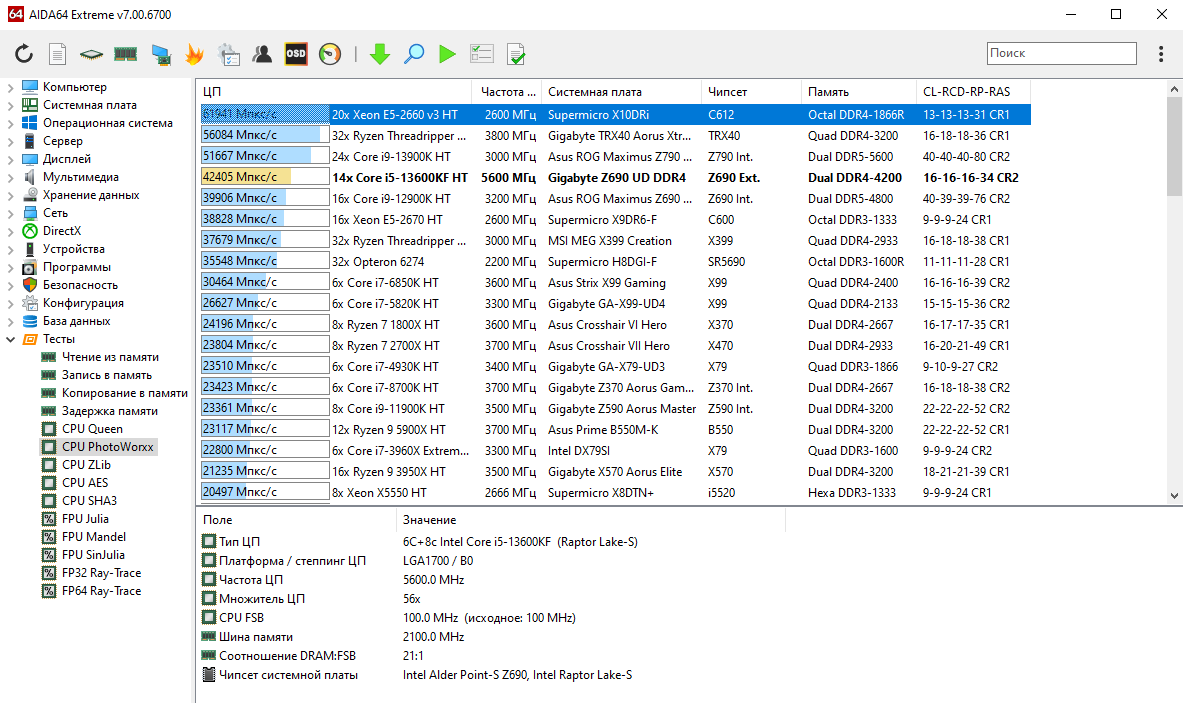Sort by CL-RCD-RP-RAS column header
This screenshot has width=1183, height=703.
(x=973, y=91)
